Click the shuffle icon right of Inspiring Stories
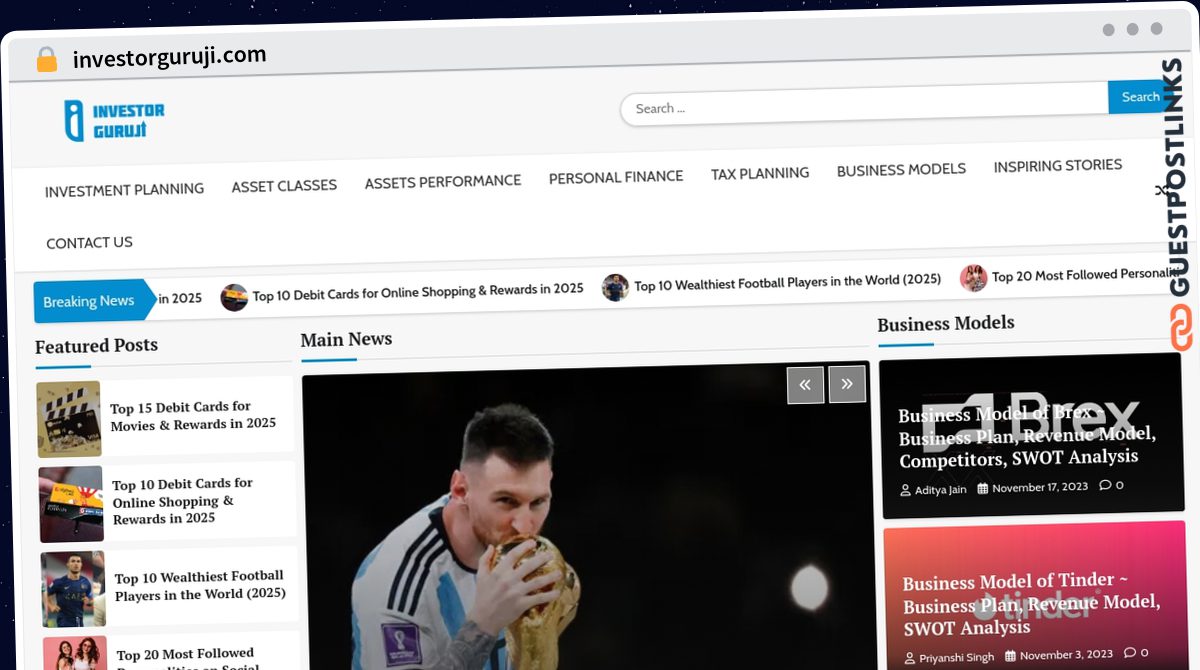The width and height of the screenshot is (1200, 670). pyautogui.click(x=1161, y=190)
